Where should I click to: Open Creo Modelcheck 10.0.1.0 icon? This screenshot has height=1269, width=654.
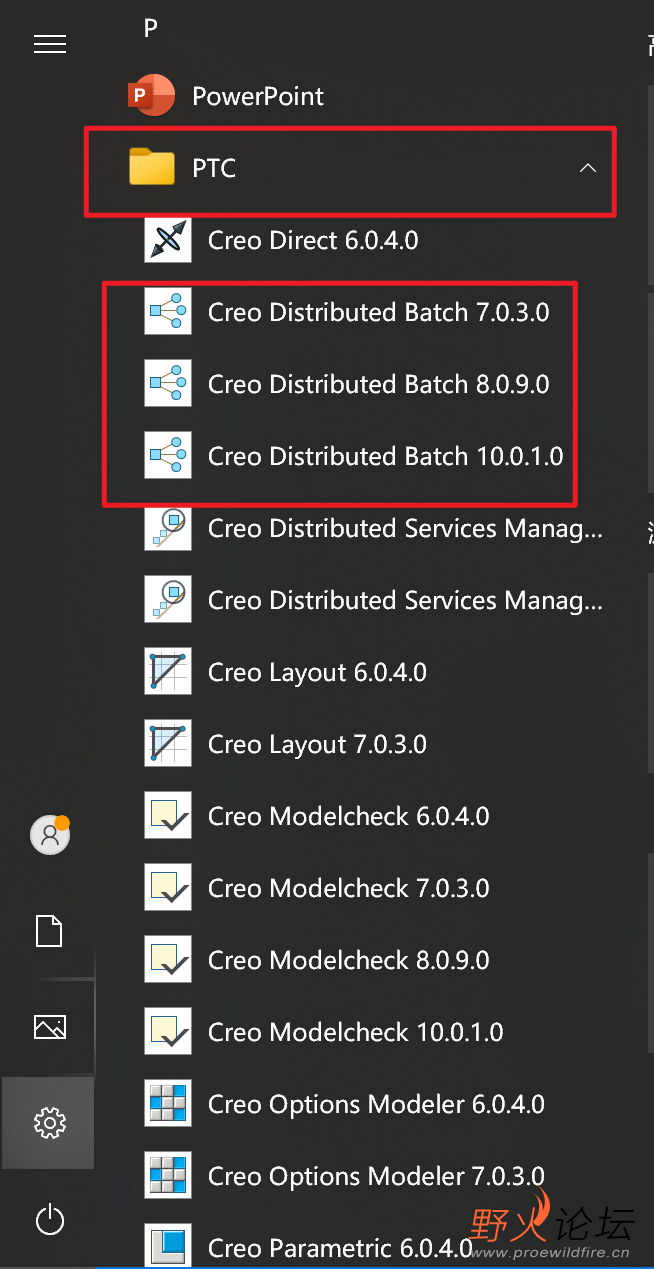(168, 1032)
